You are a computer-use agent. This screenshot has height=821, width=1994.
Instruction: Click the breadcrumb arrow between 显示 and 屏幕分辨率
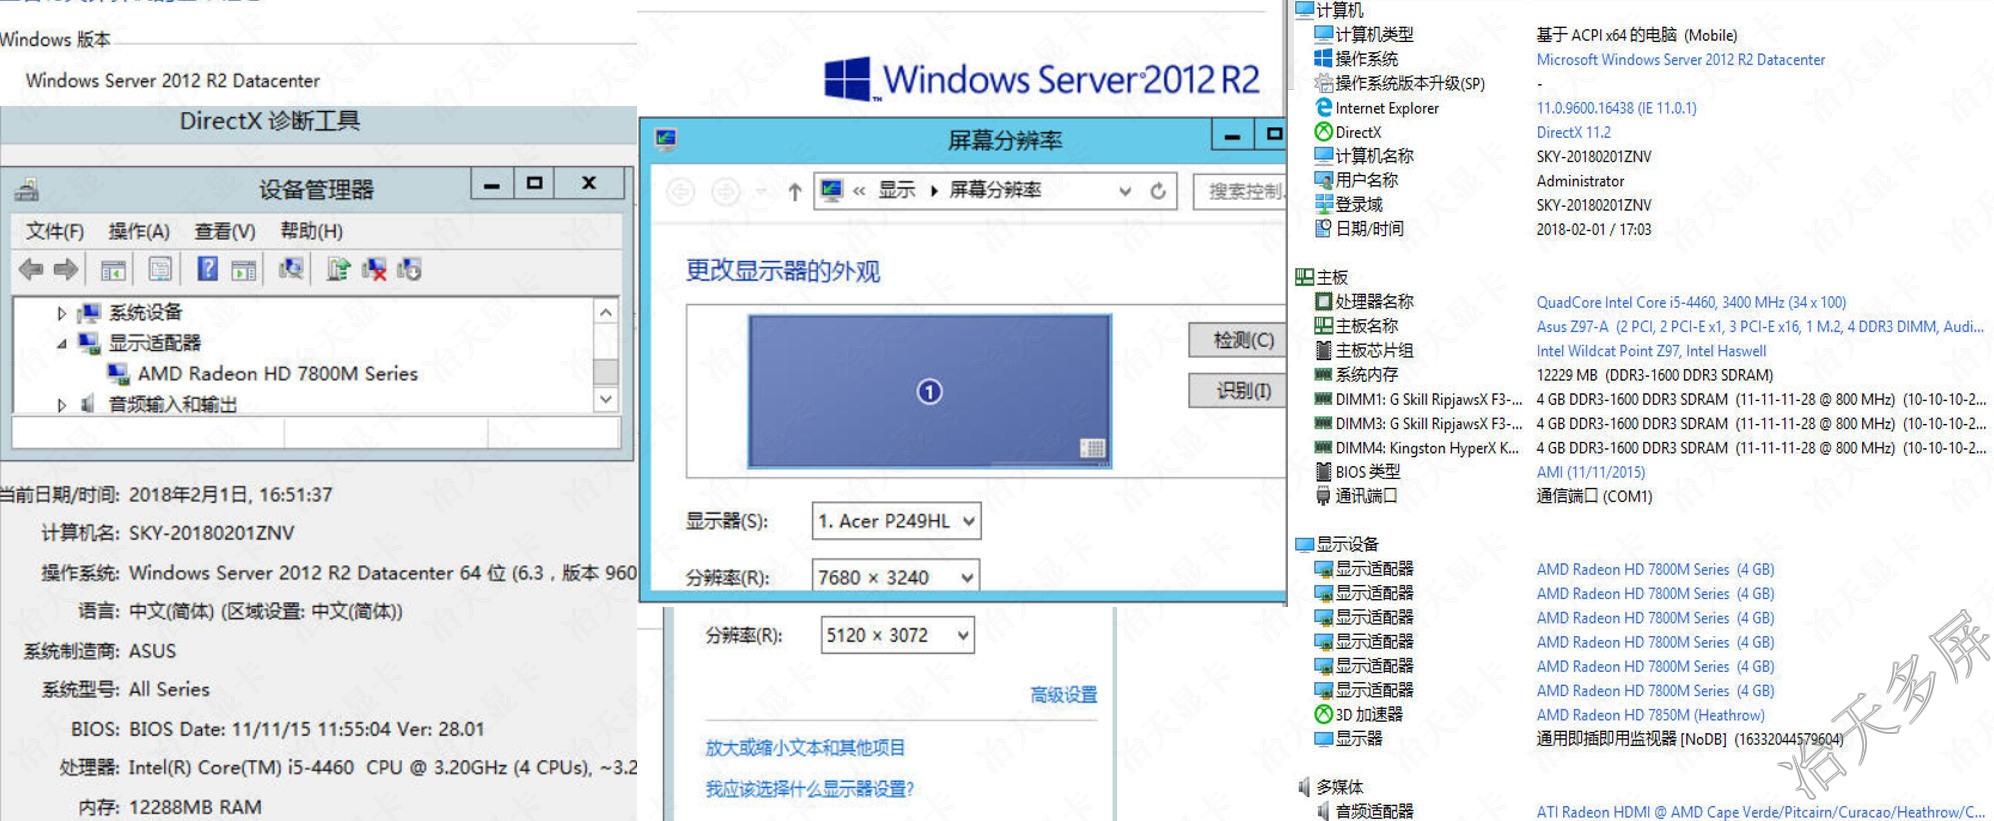933,191
